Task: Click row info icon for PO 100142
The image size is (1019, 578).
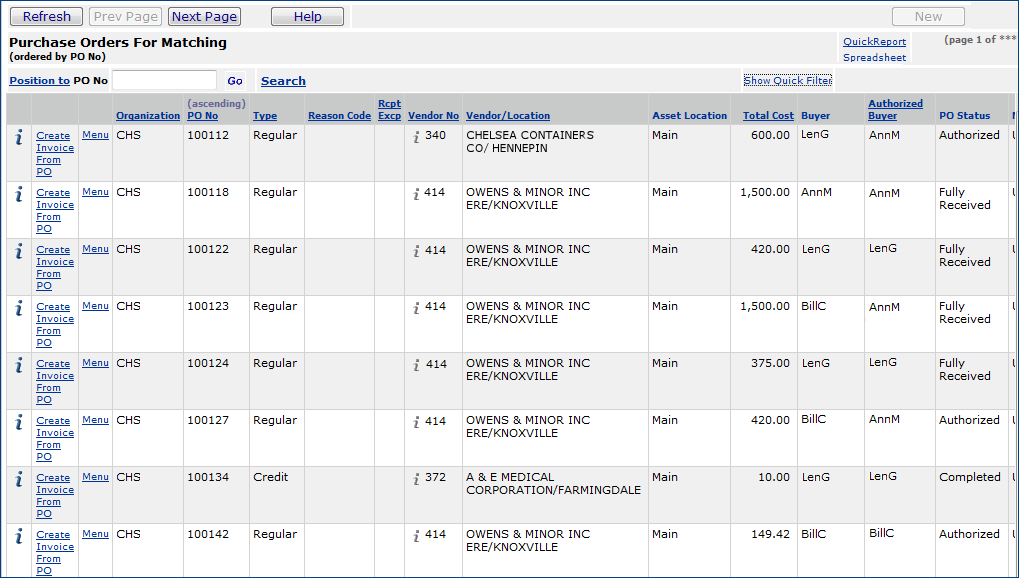Action: tap(18, 536)
